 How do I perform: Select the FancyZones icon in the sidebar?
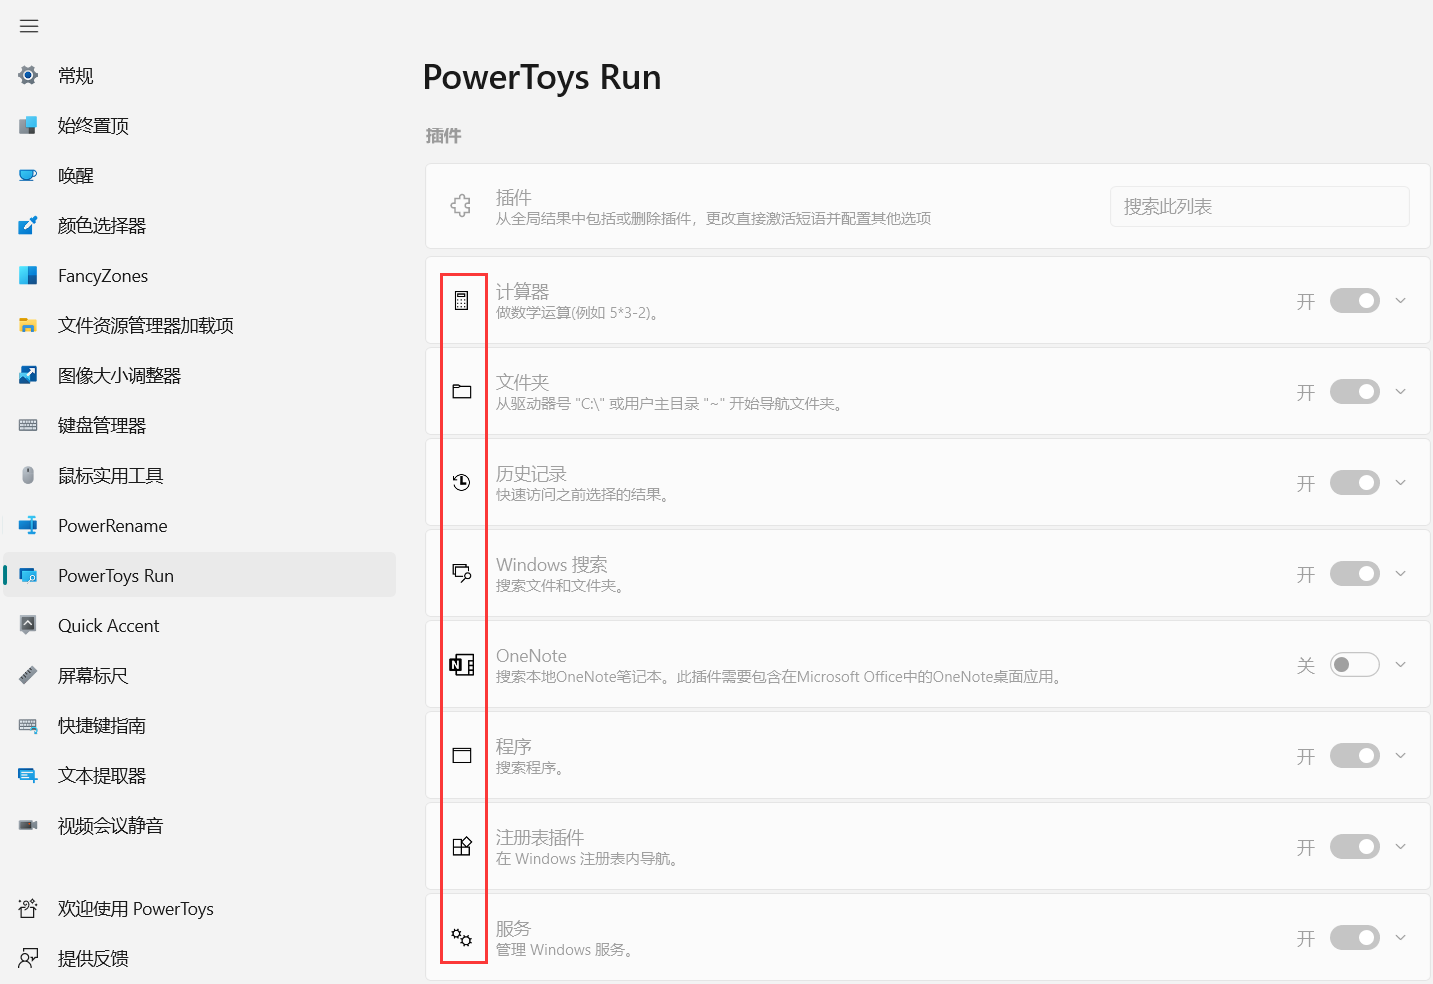point(27,275)
